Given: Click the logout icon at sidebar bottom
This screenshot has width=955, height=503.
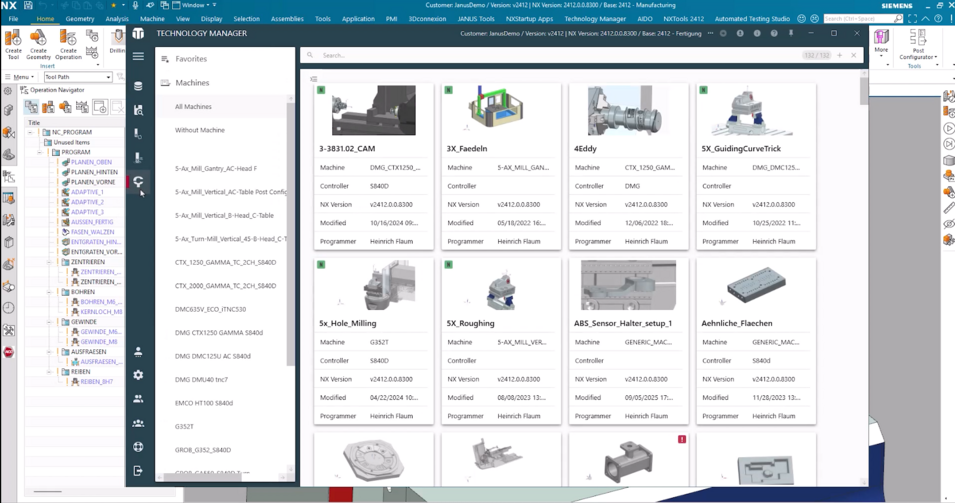Looking at the screenshot, I should 138,471.
